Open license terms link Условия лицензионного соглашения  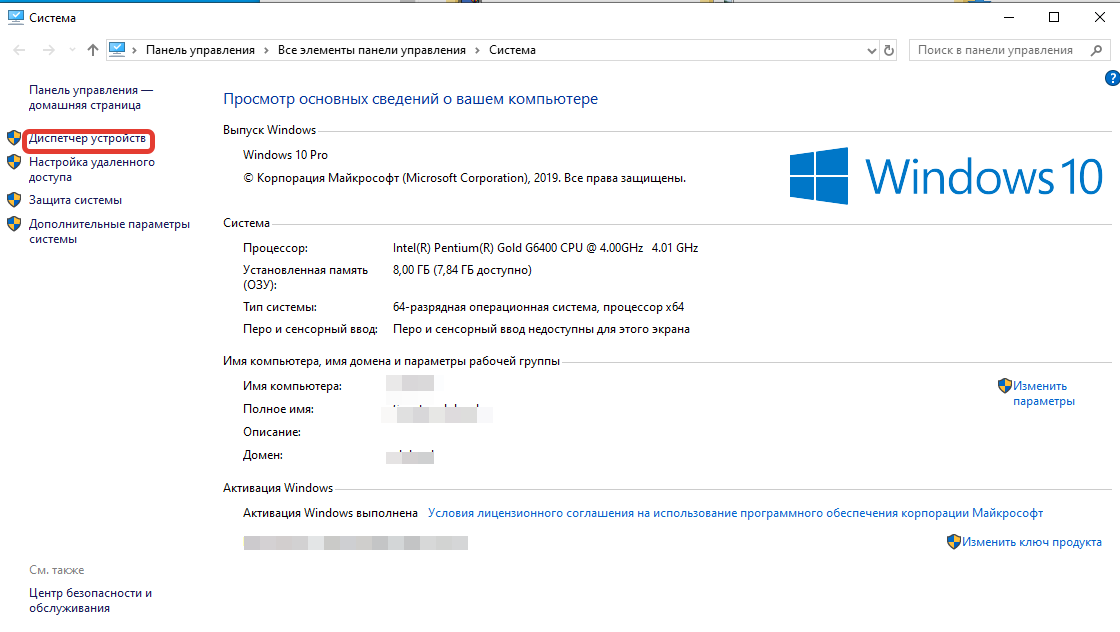[x=735, y=513]
